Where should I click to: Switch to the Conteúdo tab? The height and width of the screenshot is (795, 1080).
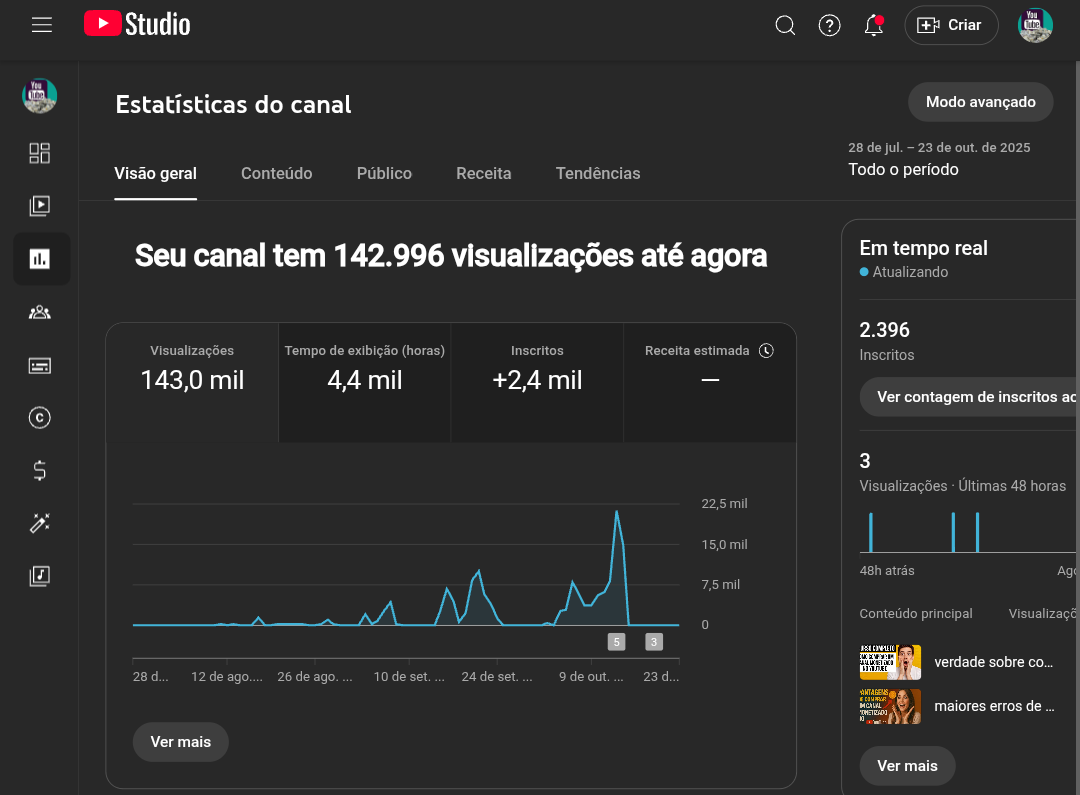(276, 174)
